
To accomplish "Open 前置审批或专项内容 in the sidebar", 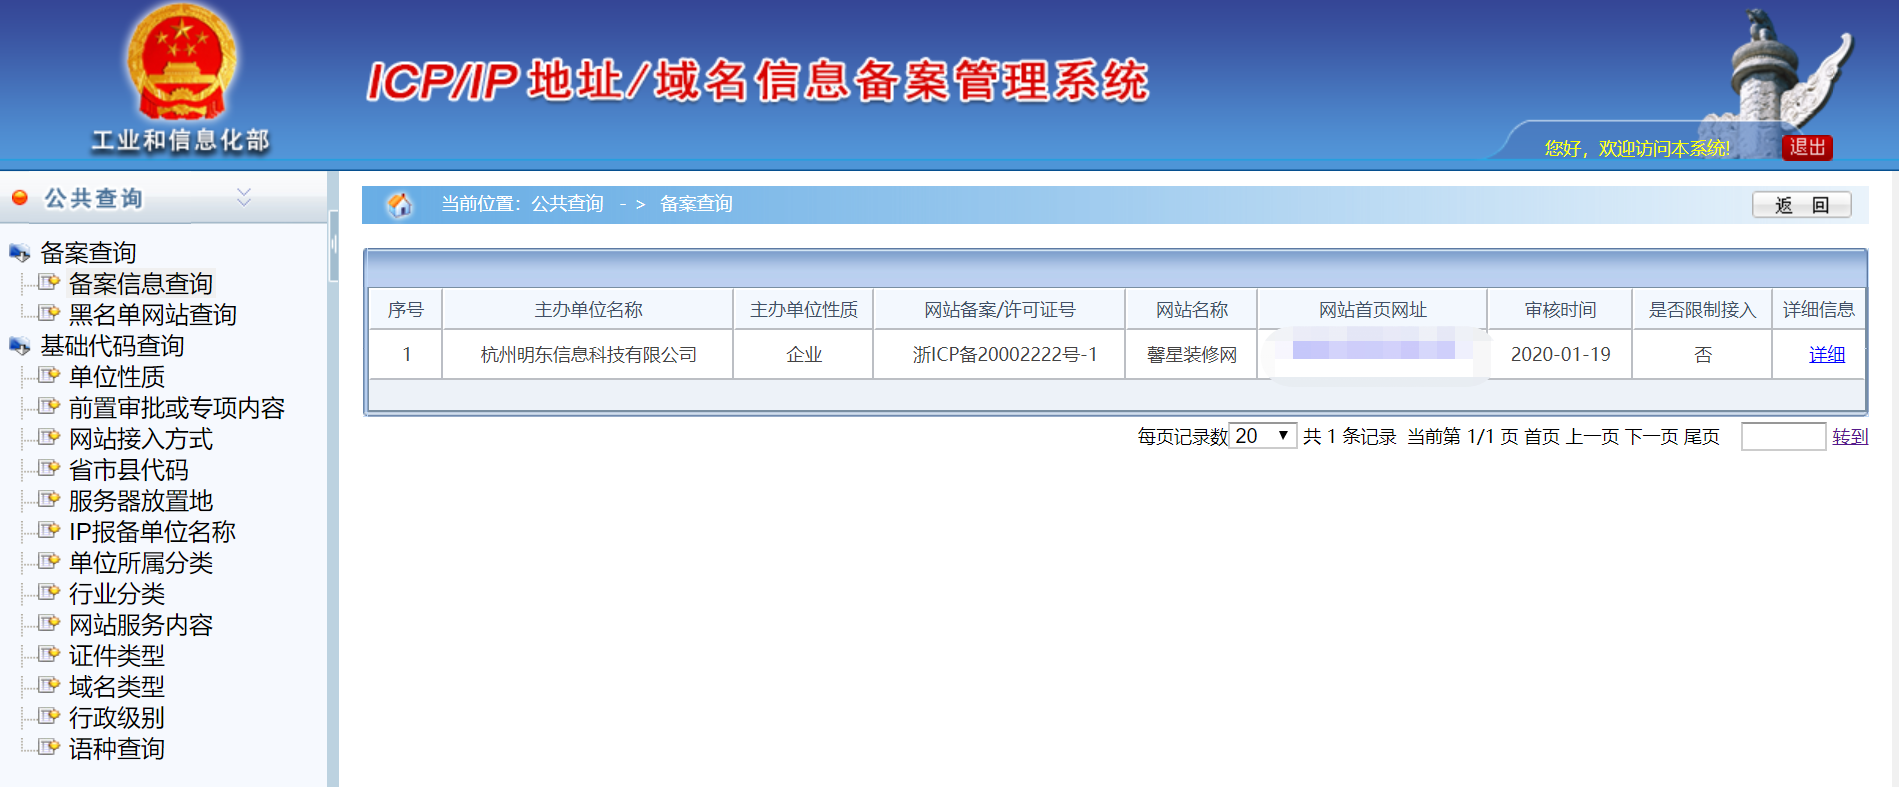I will [x=177, y=408].
